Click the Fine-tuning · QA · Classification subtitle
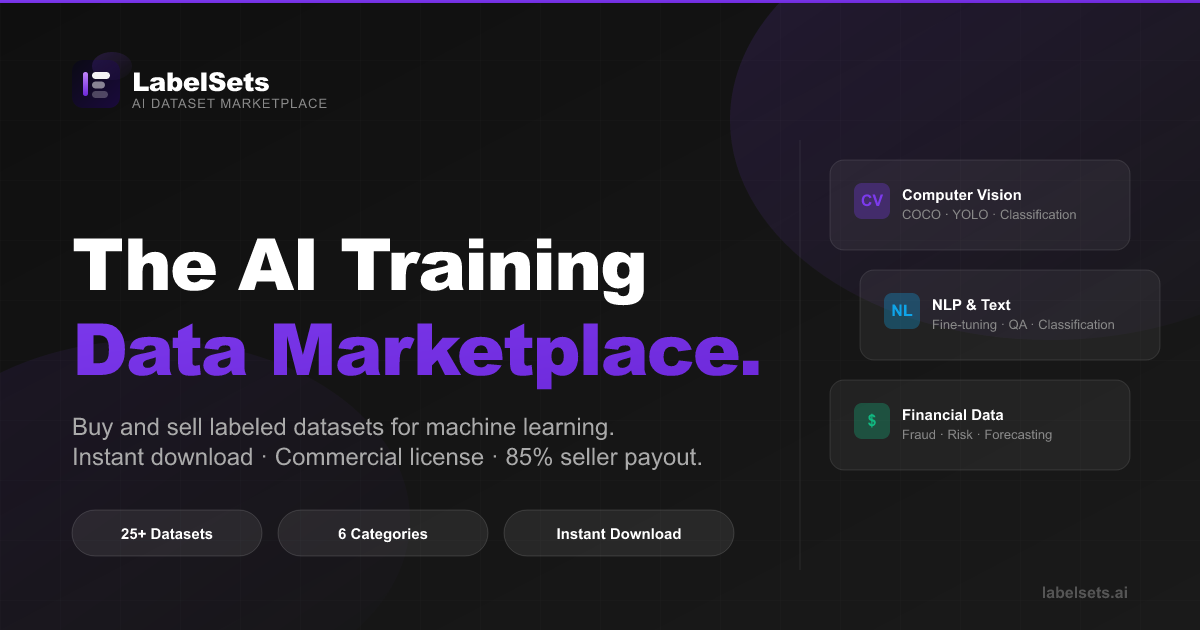This screenshot has height=630, width=1200. pyautogui.click(x=1023, y=325)
